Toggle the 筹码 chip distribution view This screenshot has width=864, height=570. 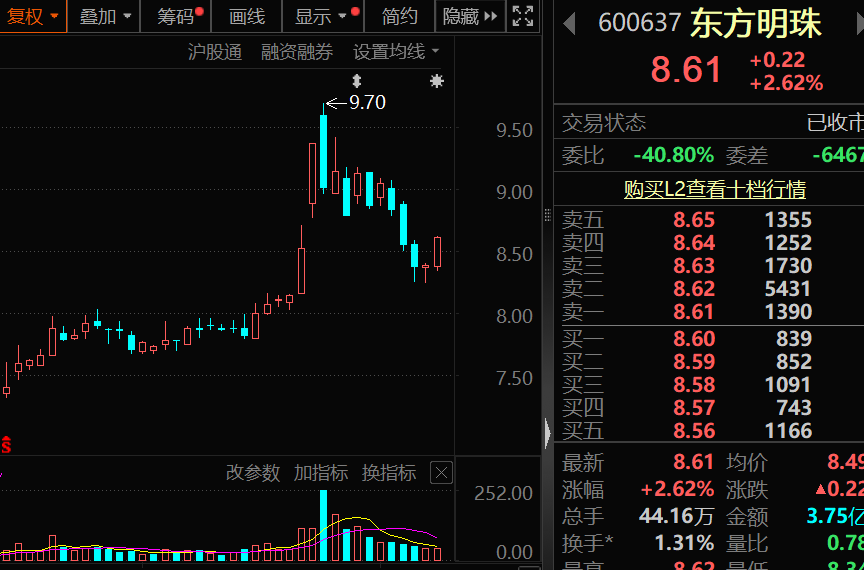(x=177, y=16)
